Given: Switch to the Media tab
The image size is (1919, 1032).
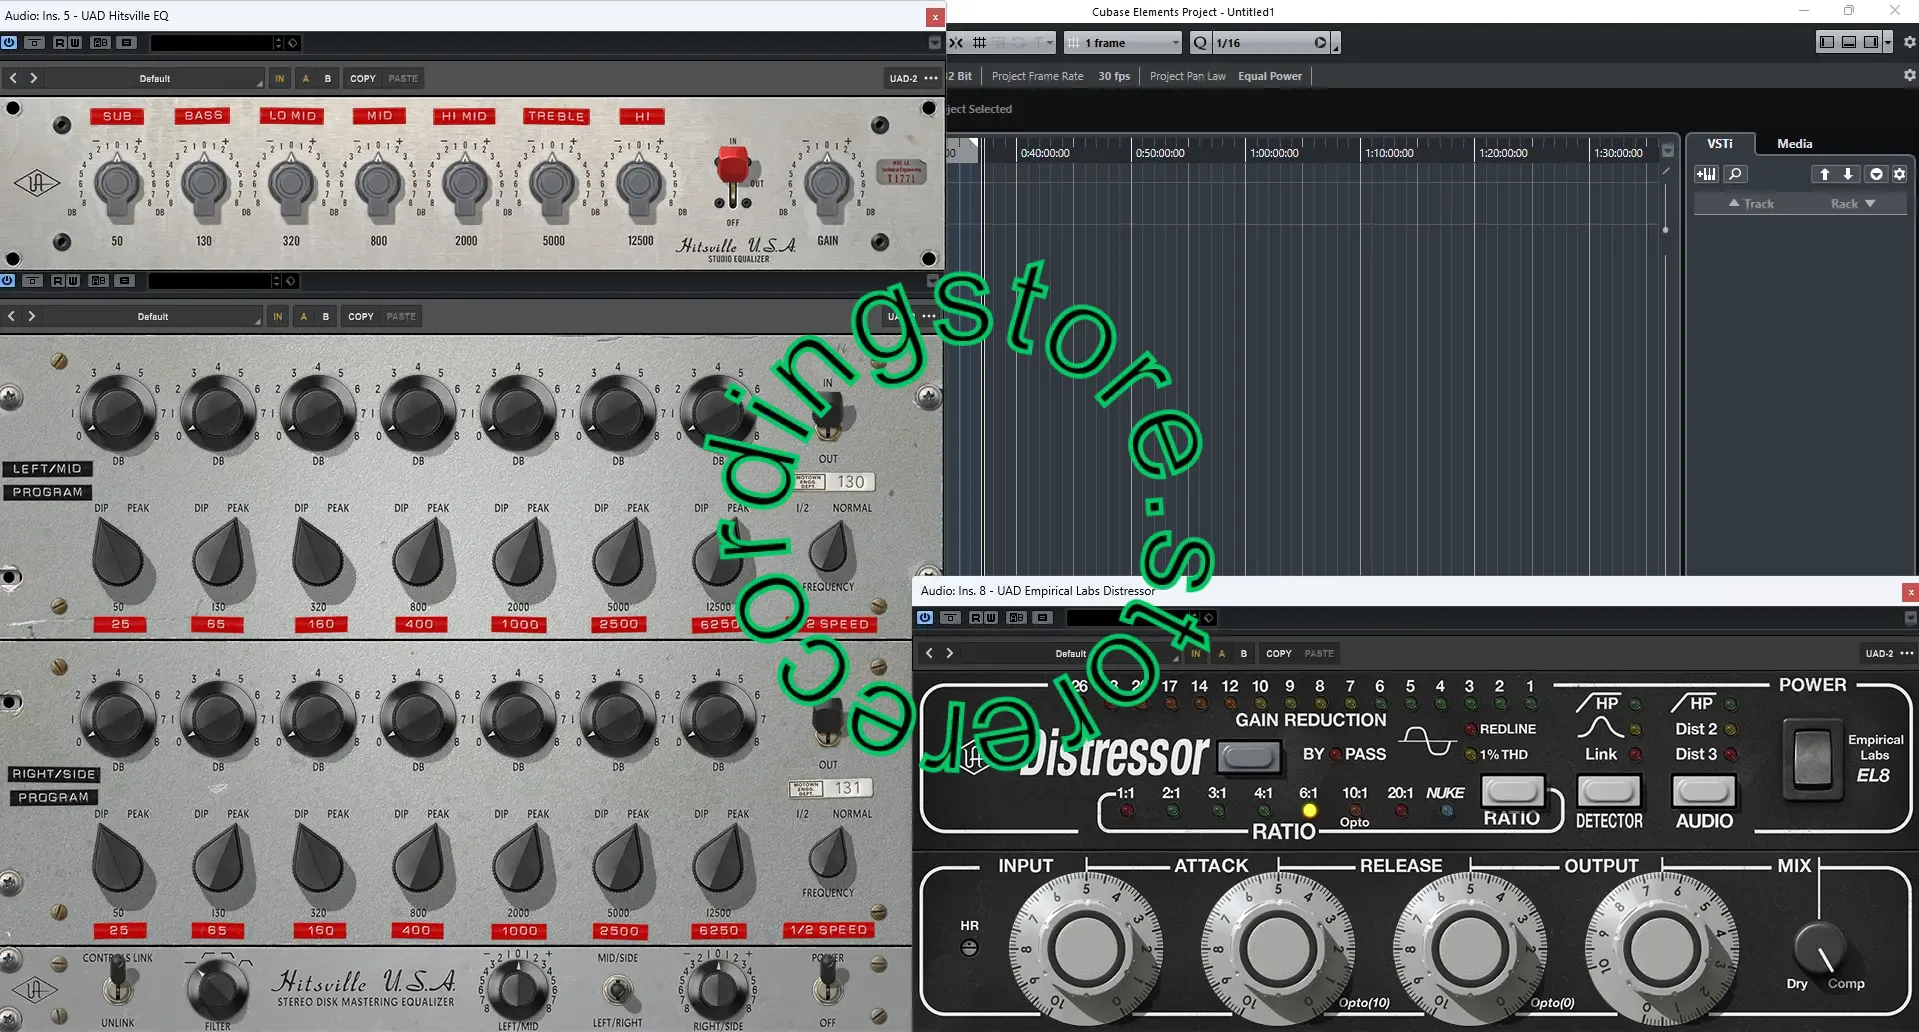Looking at the screenshot, I should click(1794, 143).
